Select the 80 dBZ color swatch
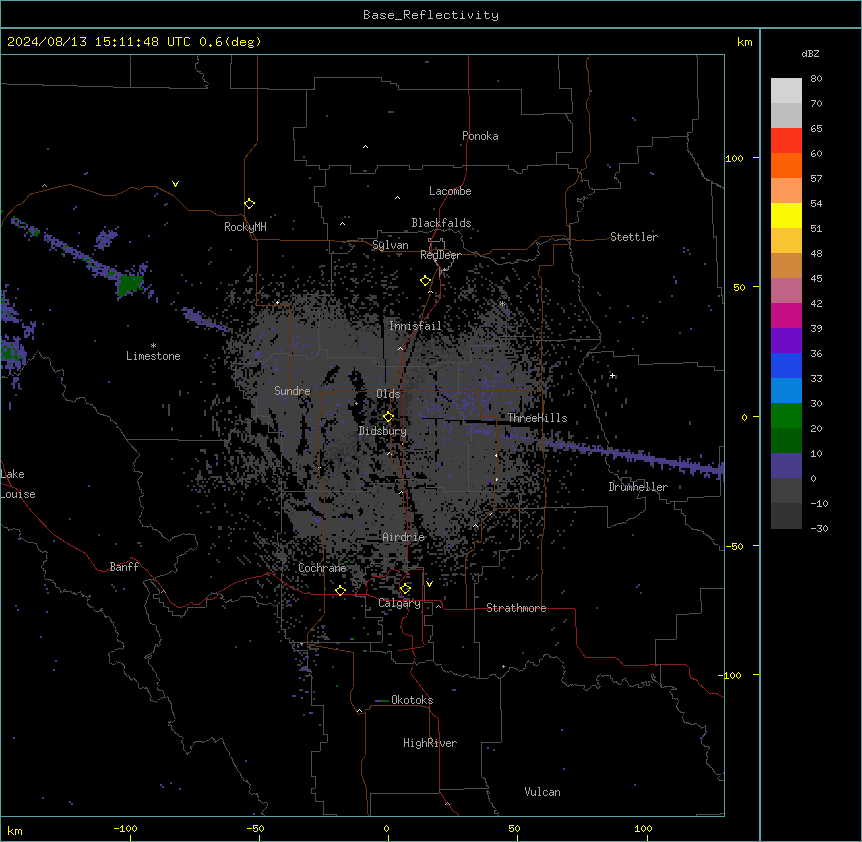The height and width of the screenshot is (842, 862). (x=786, y=91)
